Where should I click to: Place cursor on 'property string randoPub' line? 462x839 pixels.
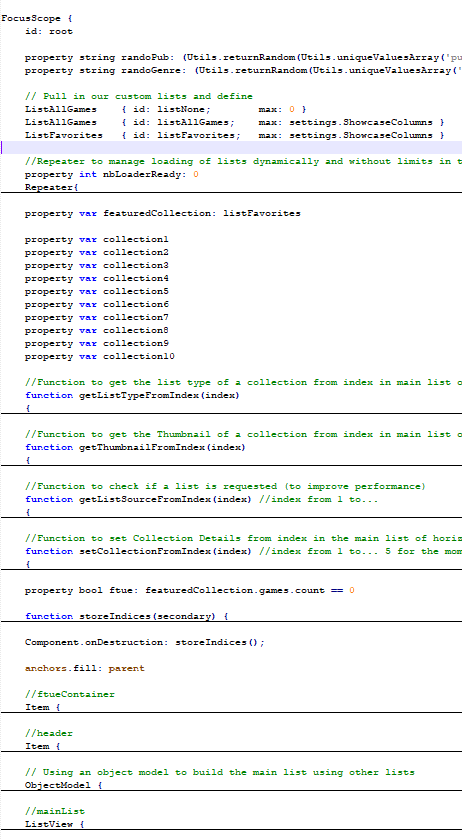243,58
